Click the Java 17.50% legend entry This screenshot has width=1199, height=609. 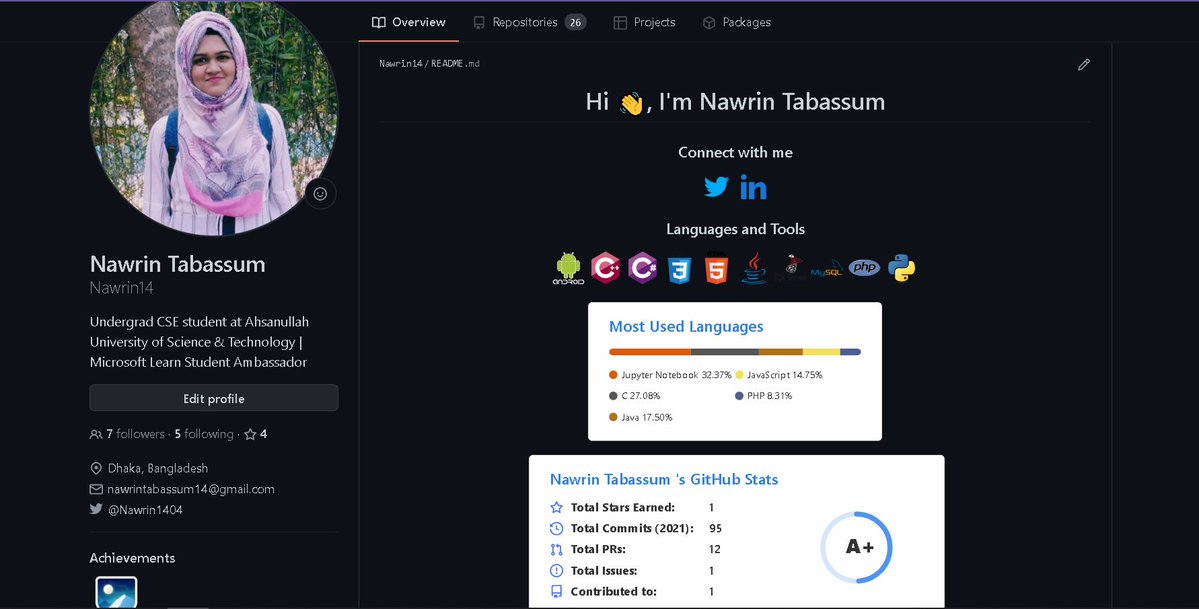[x=641, y=417]
